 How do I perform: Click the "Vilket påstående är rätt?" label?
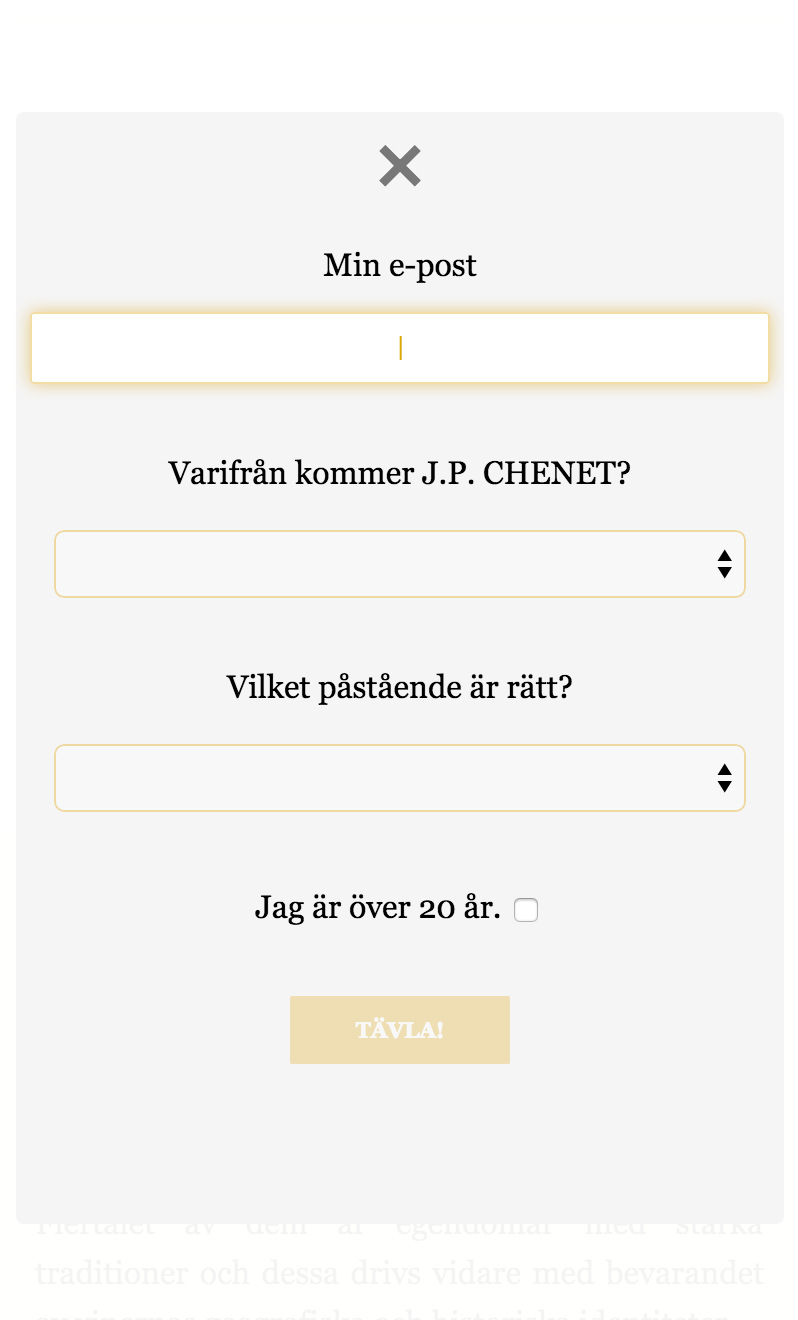point(399,688)
